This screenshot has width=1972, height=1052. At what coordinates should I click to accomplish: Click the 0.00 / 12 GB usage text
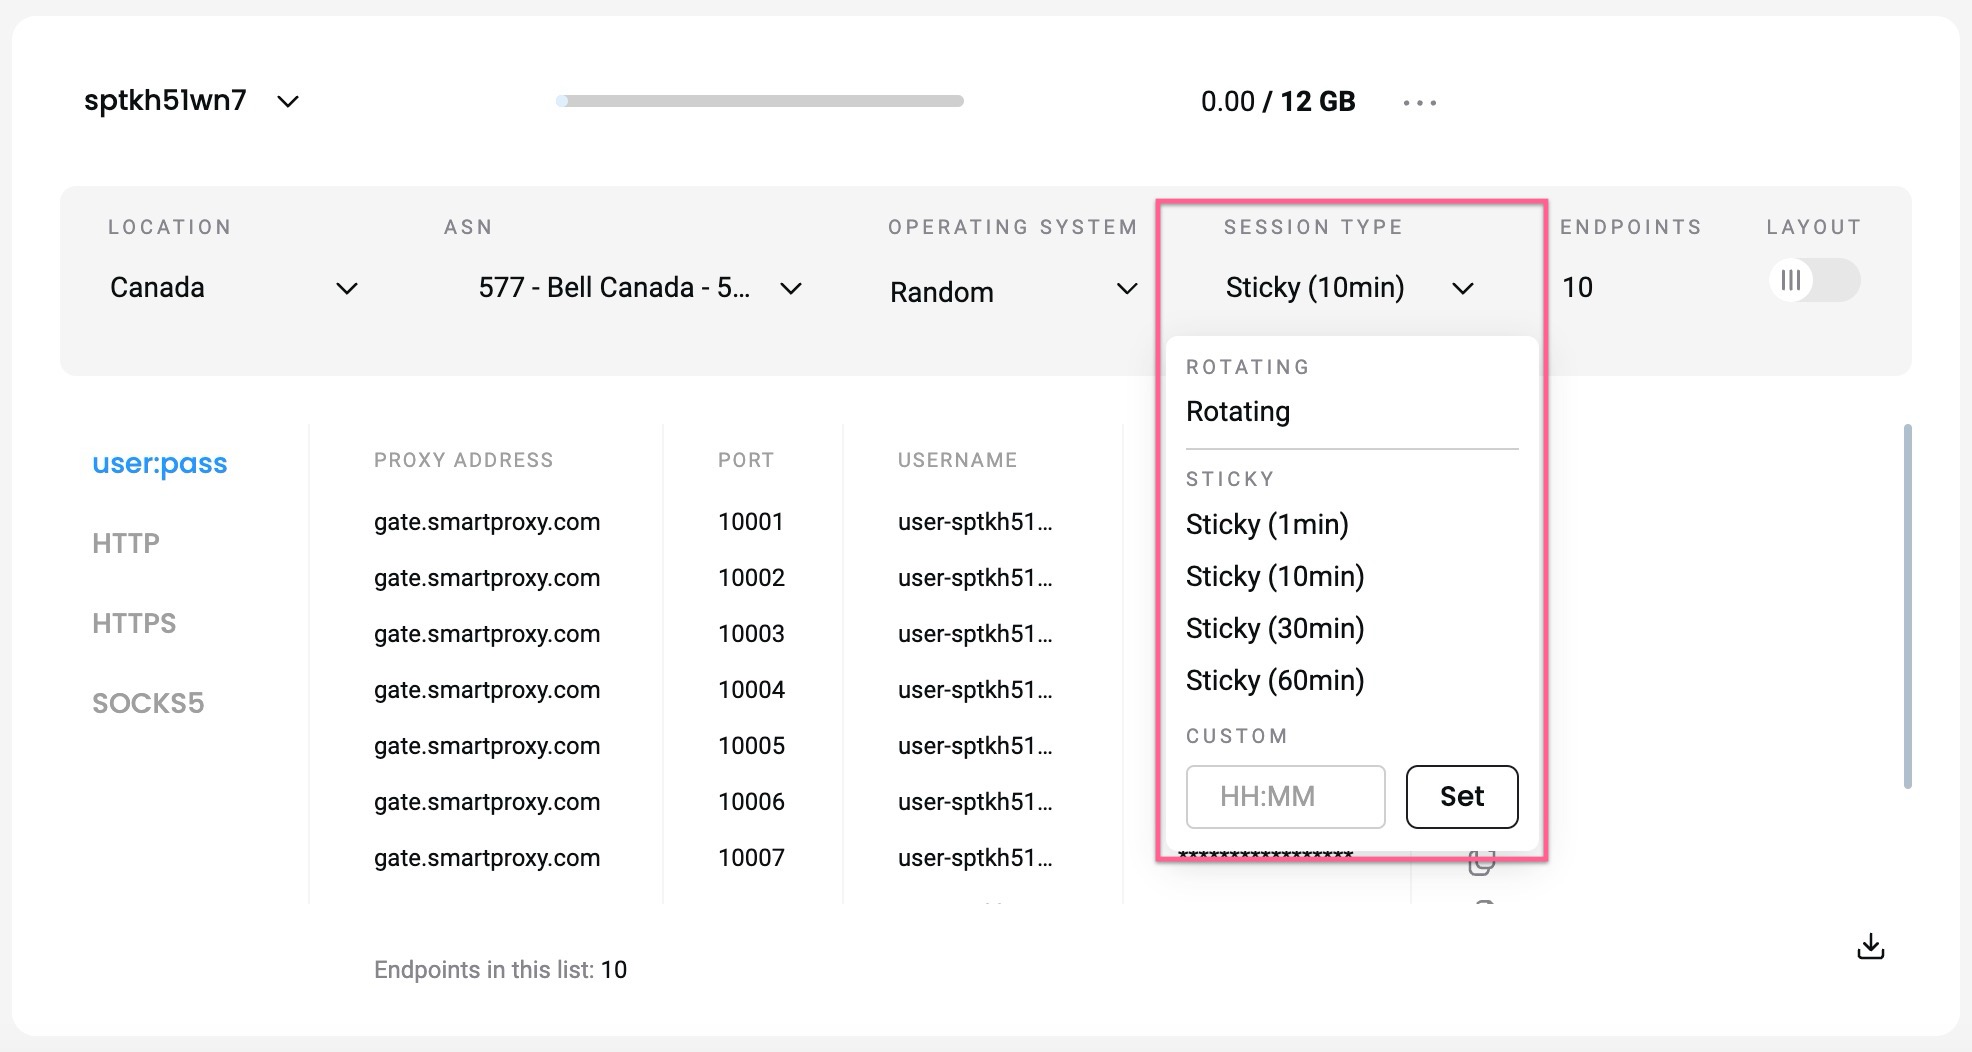point(1278,101)
